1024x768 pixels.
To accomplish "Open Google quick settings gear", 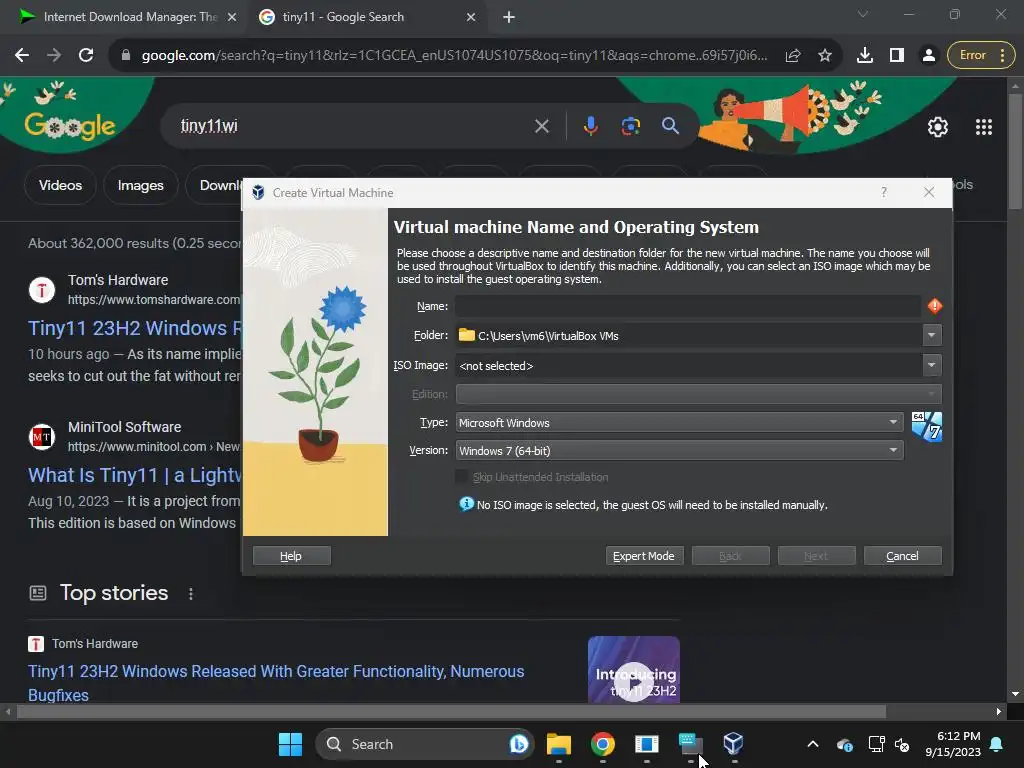I will (938, 127).
